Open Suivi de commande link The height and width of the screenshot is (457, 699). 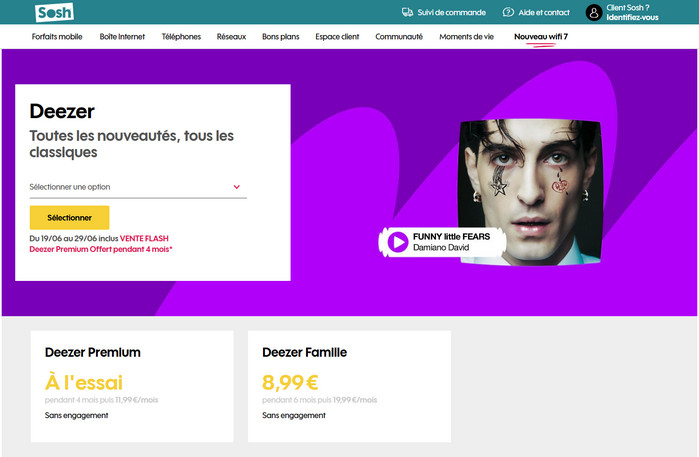452,12
